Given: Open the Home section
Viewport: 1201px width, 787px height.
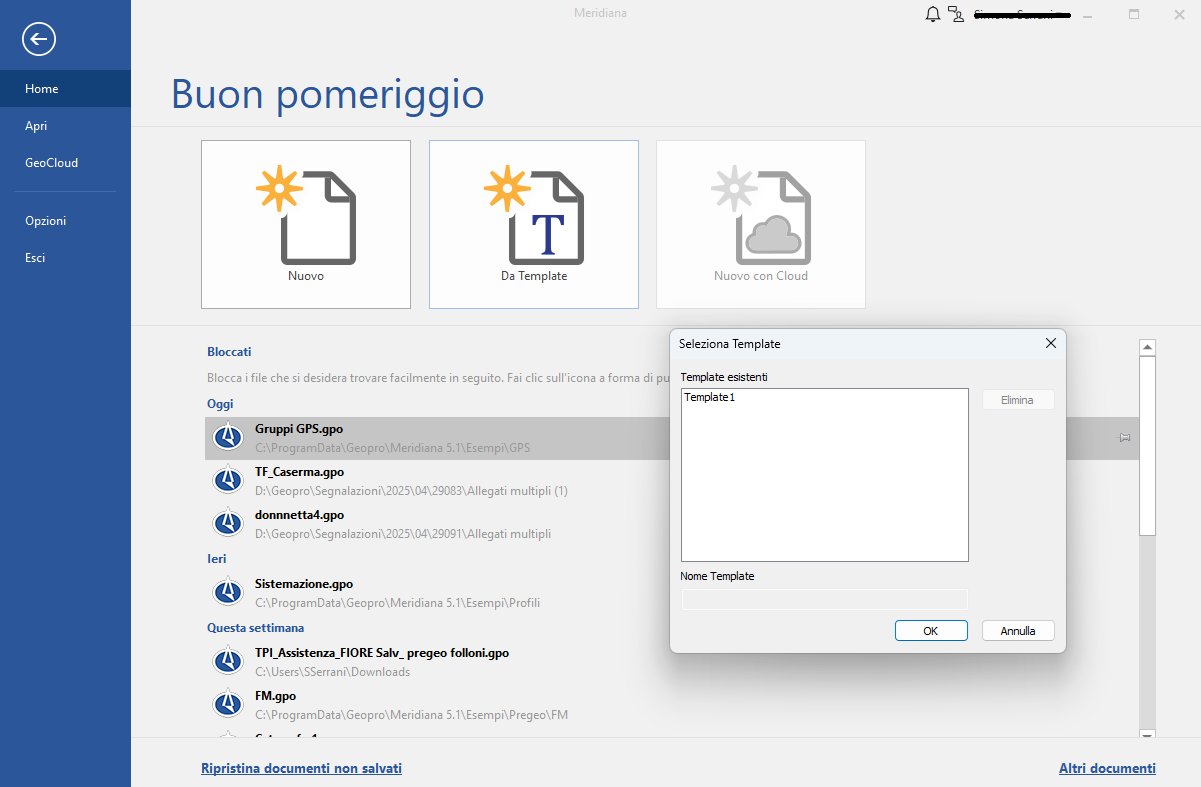Looking at the screenshot, I should 65,89.
